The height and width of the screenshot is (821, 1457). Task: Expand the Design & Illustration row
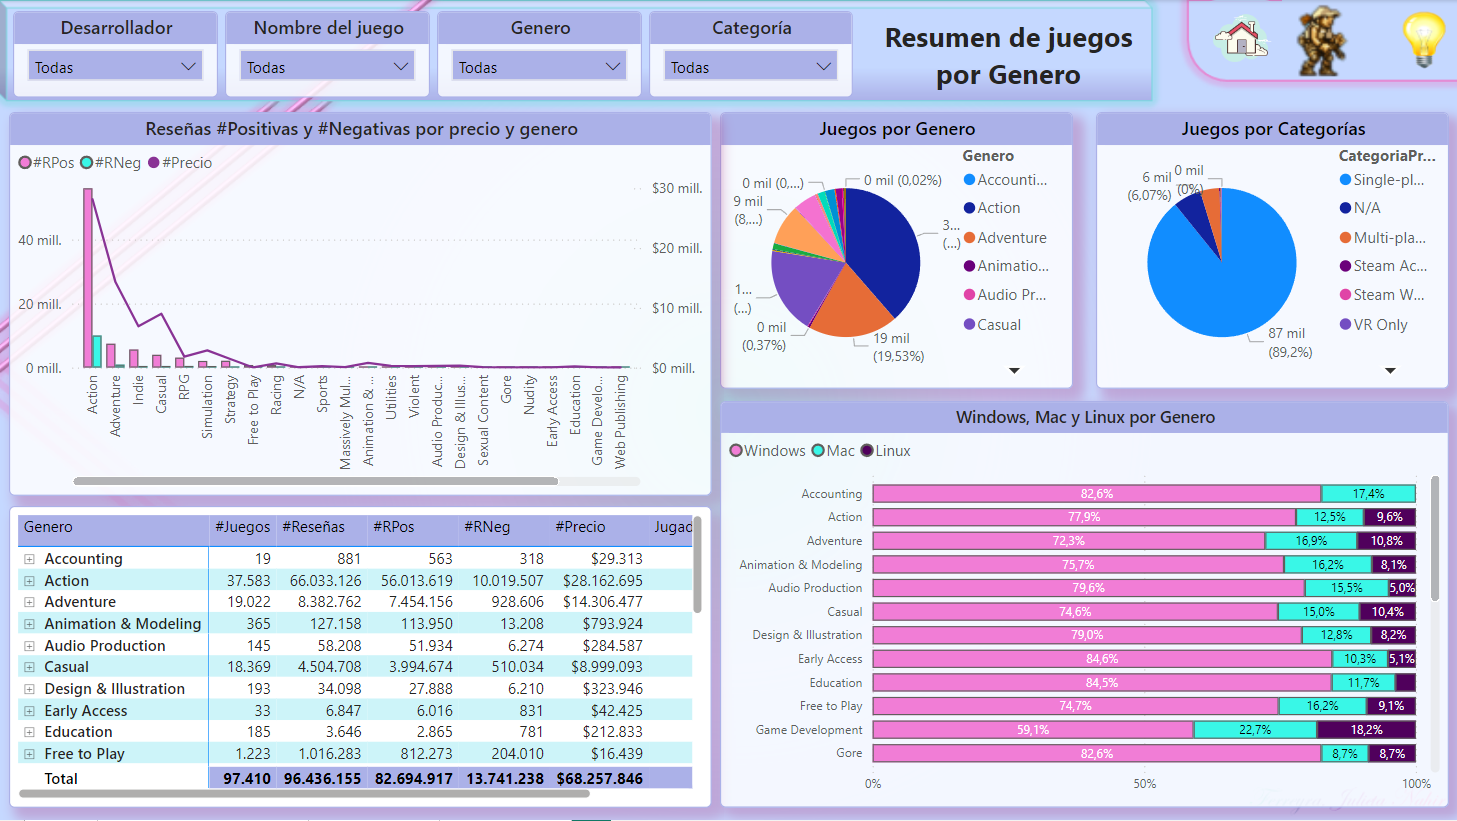[30, 689]
